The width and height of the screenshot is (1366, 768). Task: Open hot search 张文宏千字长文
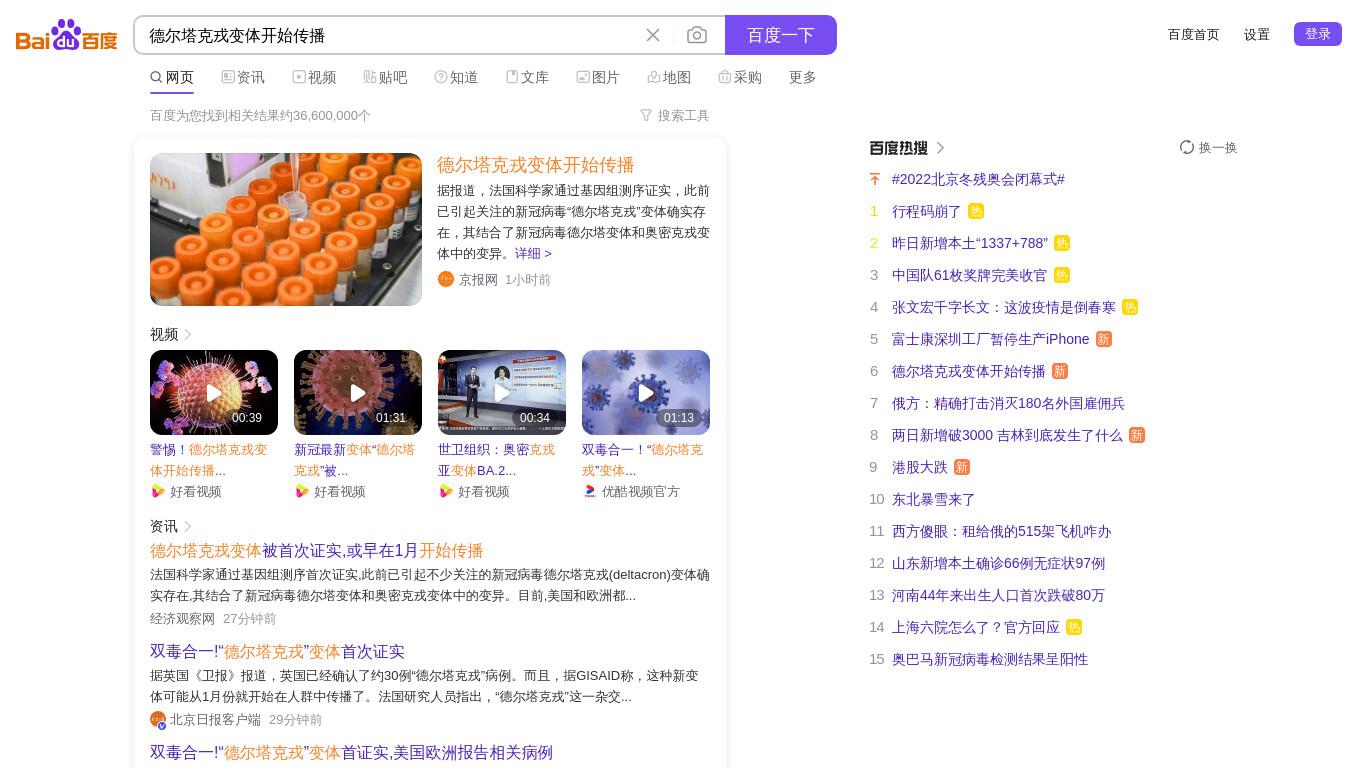tap(1004, 307)
